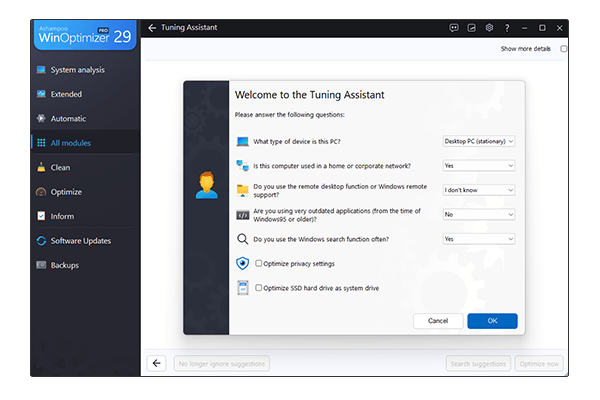Select System analysis in the sidebar
The height and width of the screenshot is (400, 600).
77,70
